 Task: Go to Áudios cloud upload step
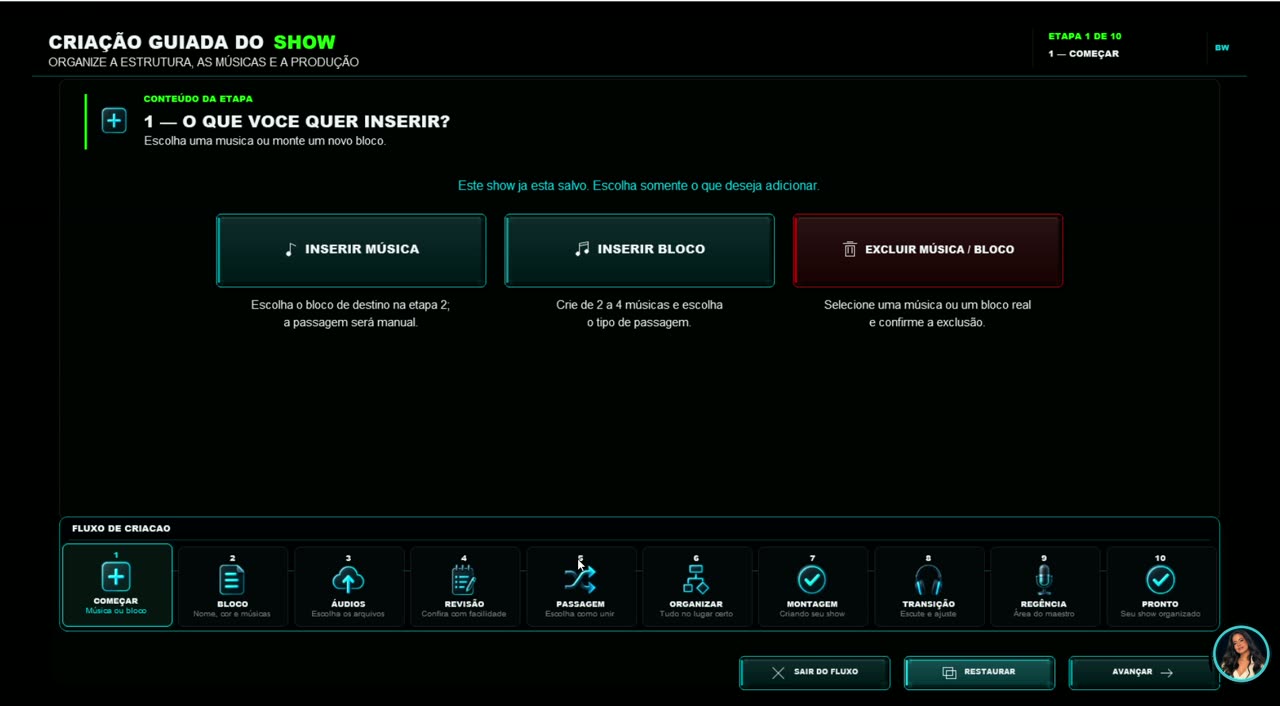tap(348, 579)
